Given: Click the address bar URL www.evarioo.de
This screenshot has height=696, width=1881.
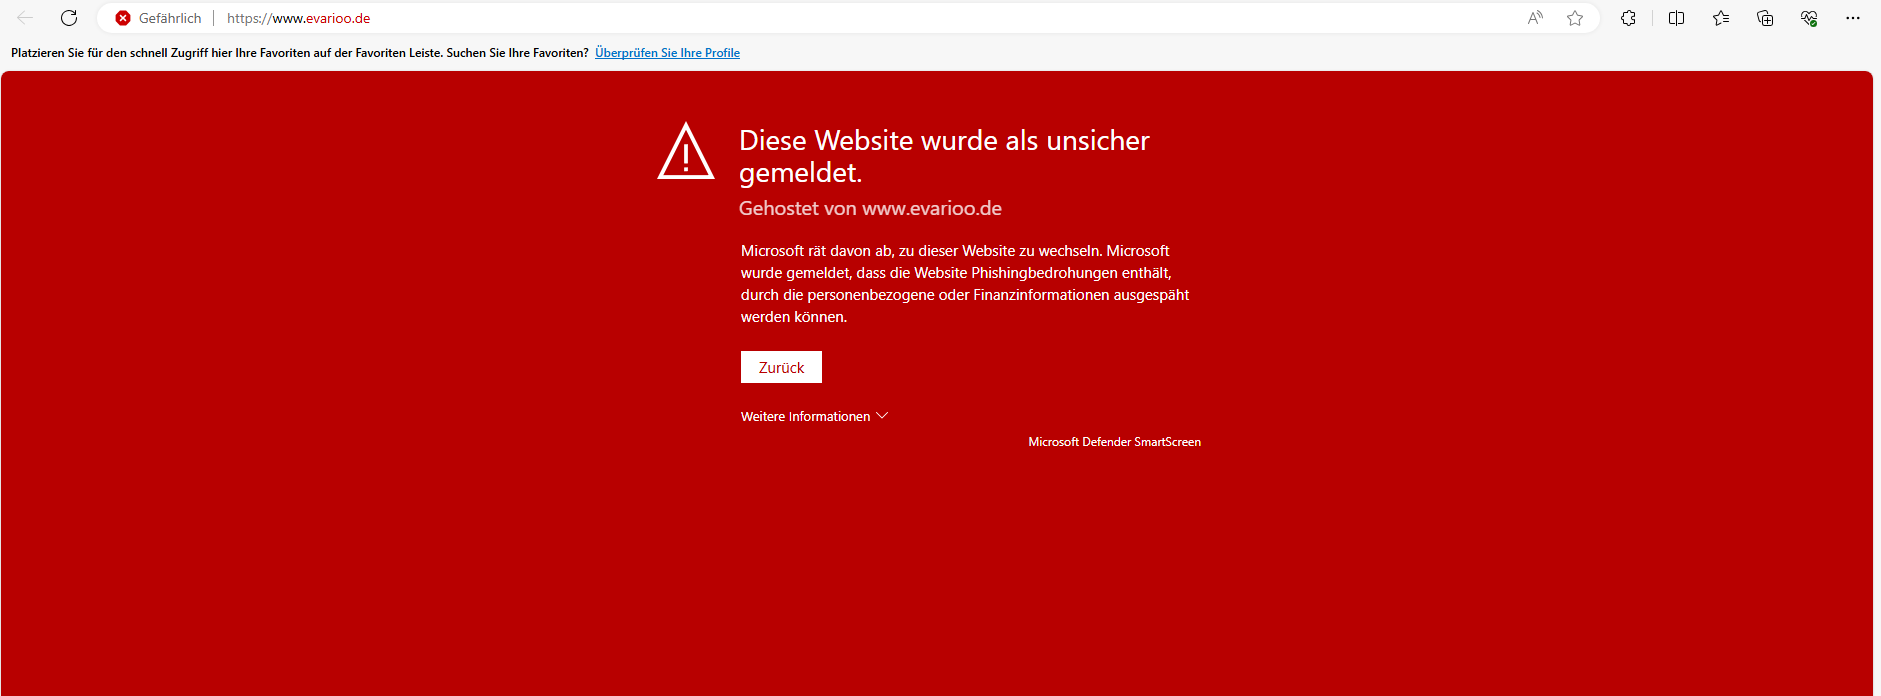Looking at the screenshot, I should [x=298, y=18].
